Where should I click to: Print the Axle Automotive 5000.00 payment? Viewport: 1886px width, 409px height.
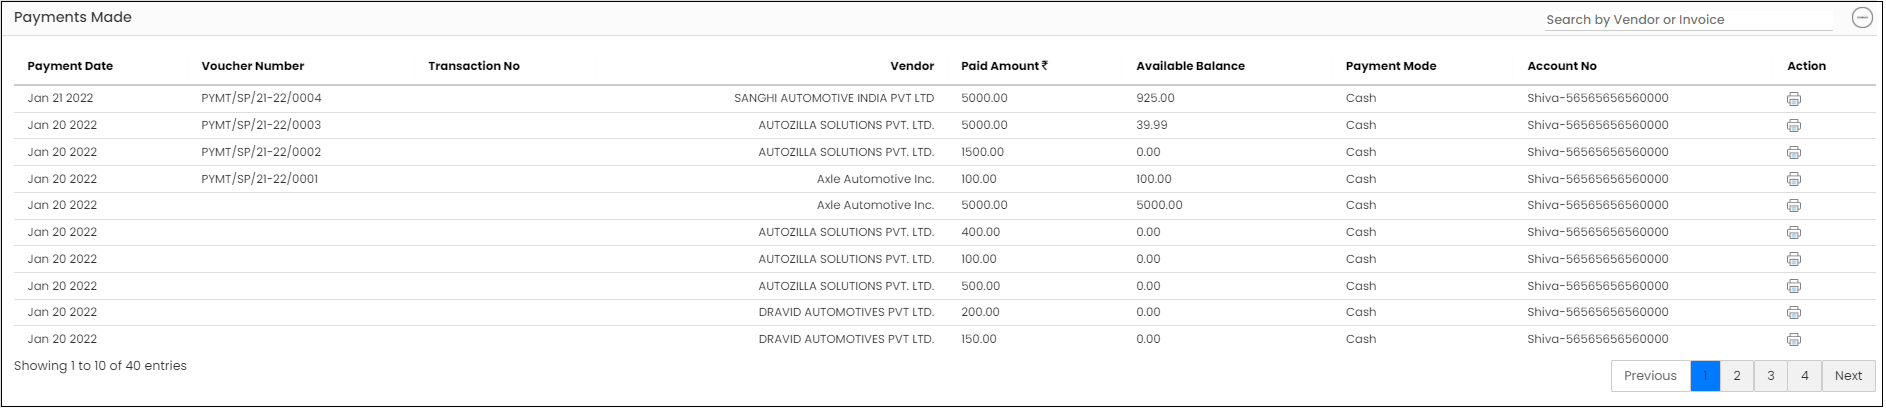click(1794, 206)
